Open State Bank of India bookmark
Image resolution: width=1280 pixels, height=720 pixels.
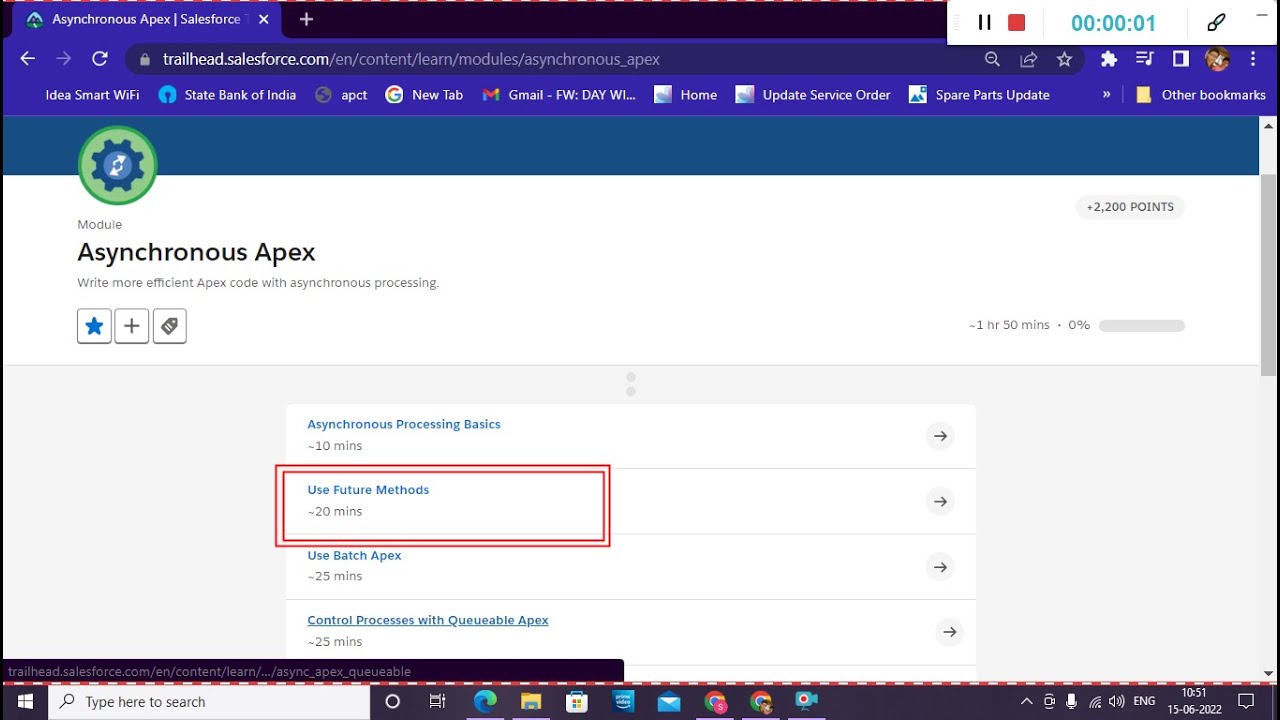228,95
